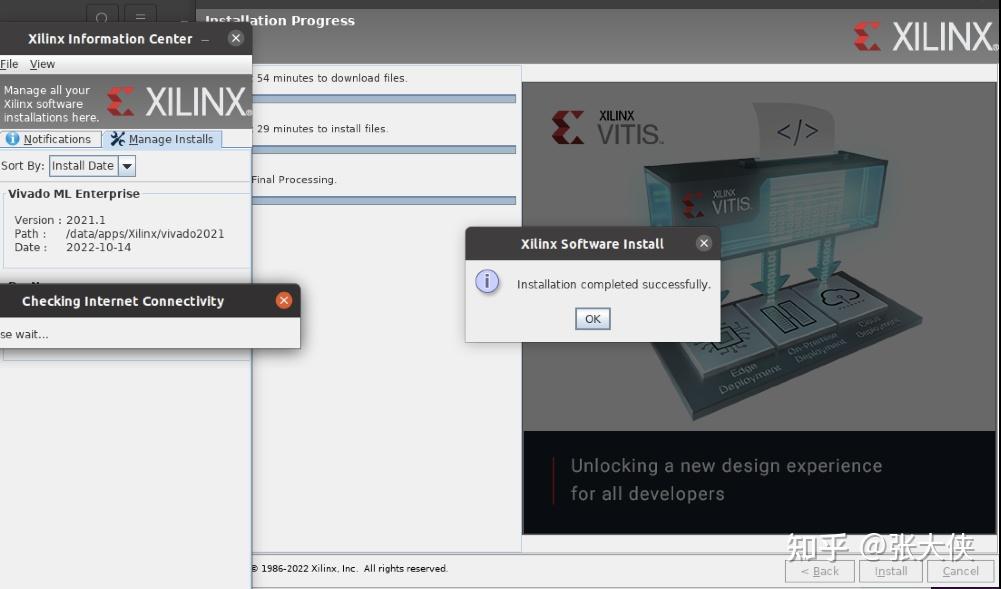Click the blue info icon in the install dialog
The width and height of the screenshot is (1001, 589).
pyautogui.click(x=487, y=283)
